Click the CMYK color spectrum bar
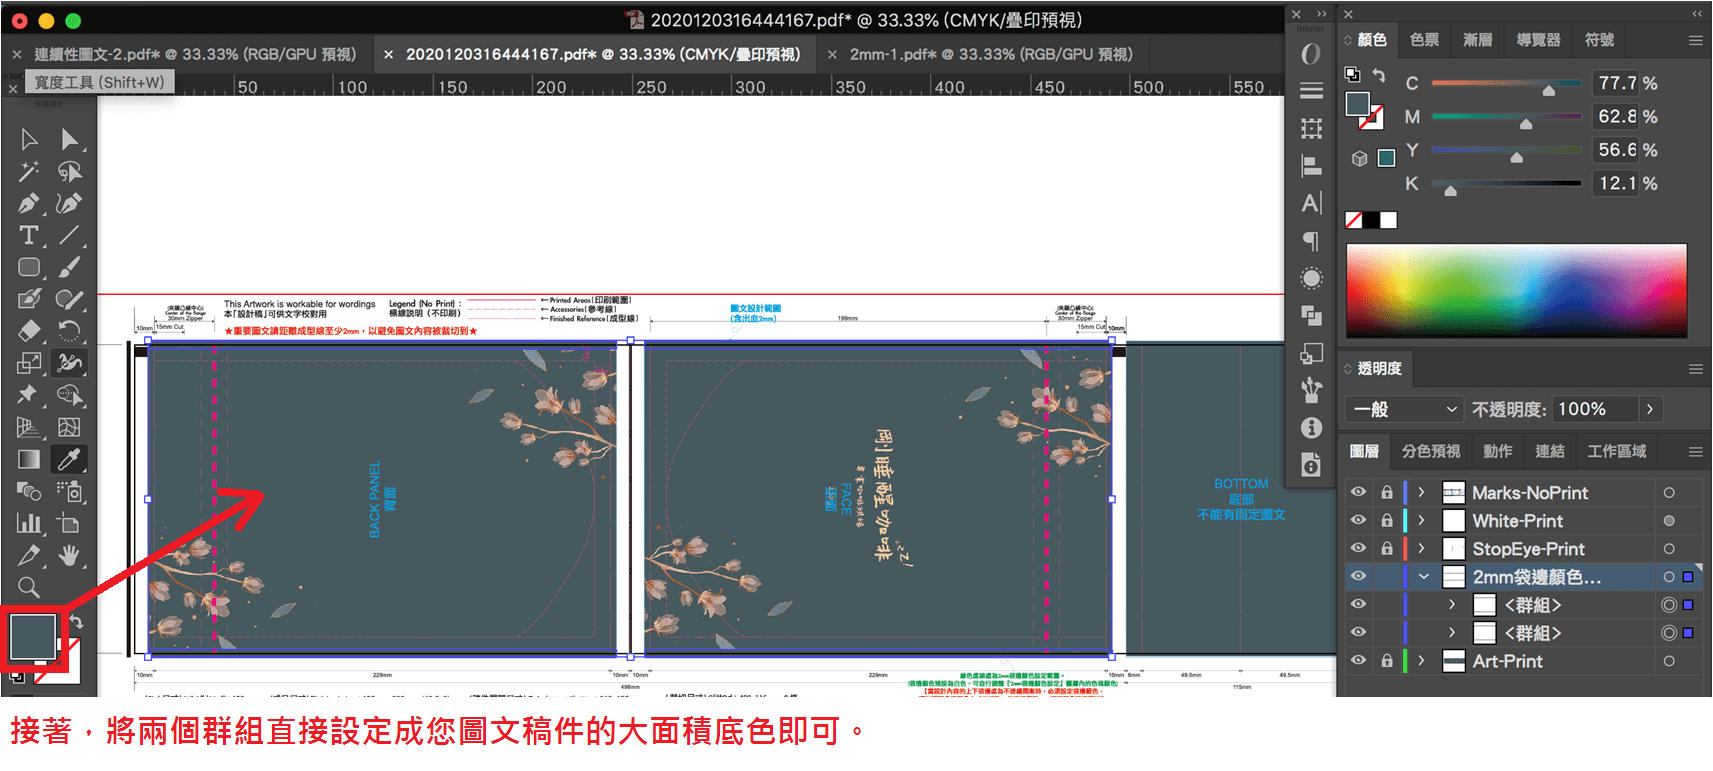The width and height of the screenshot is (1713, 771). pos(1516,290)
